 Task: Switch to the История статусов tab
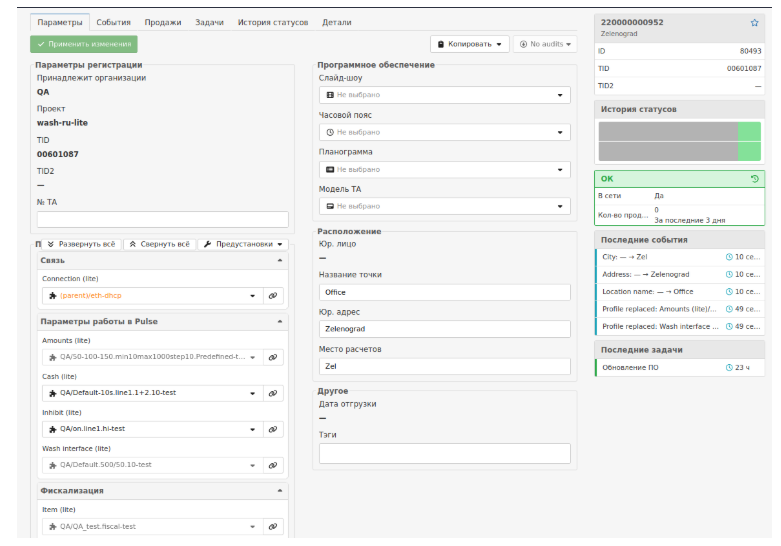coord(273,22)
